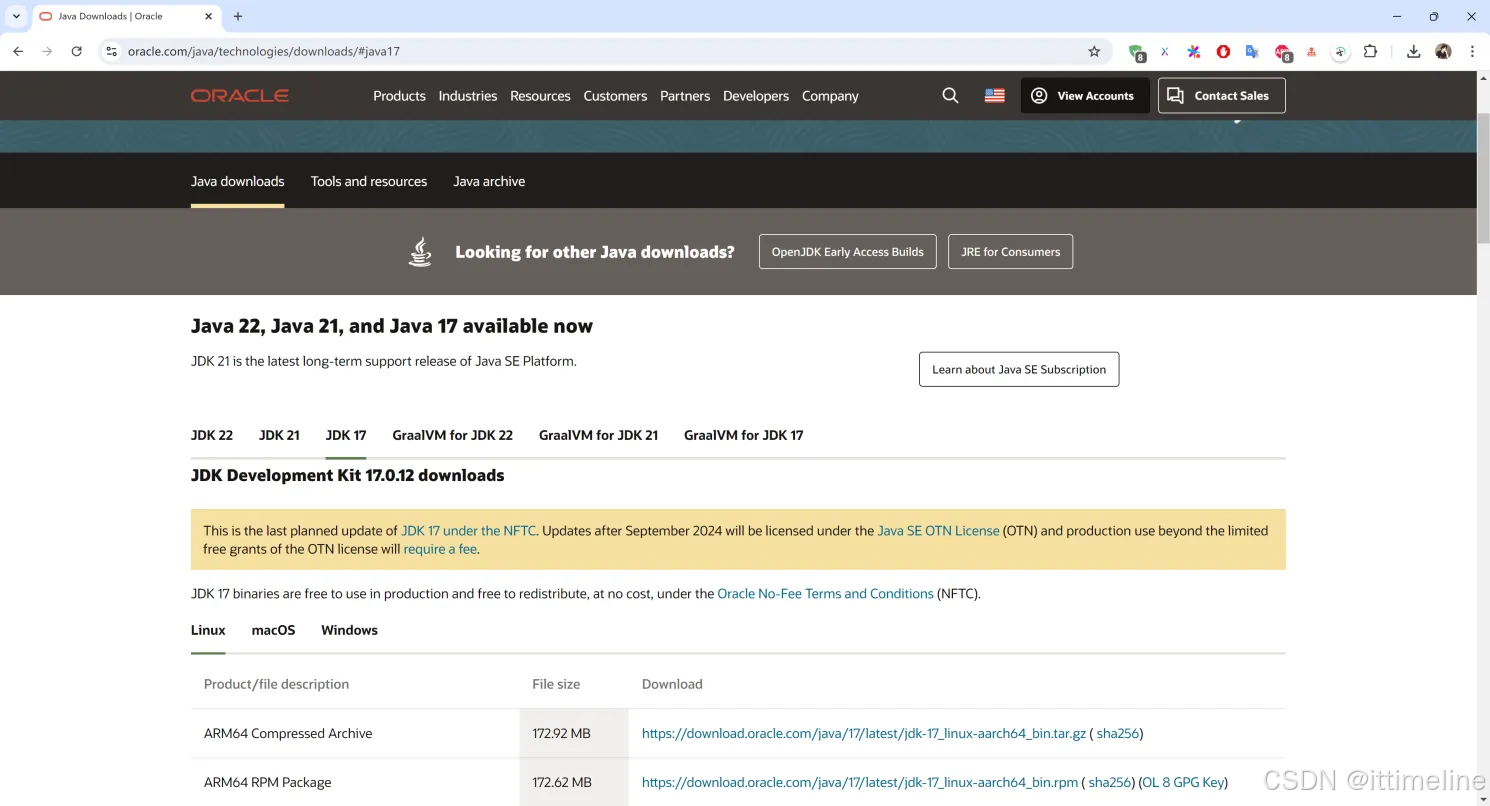Open sha256 link for ARM64 RPM Package
The image size is (1490, 806).
1110,782
